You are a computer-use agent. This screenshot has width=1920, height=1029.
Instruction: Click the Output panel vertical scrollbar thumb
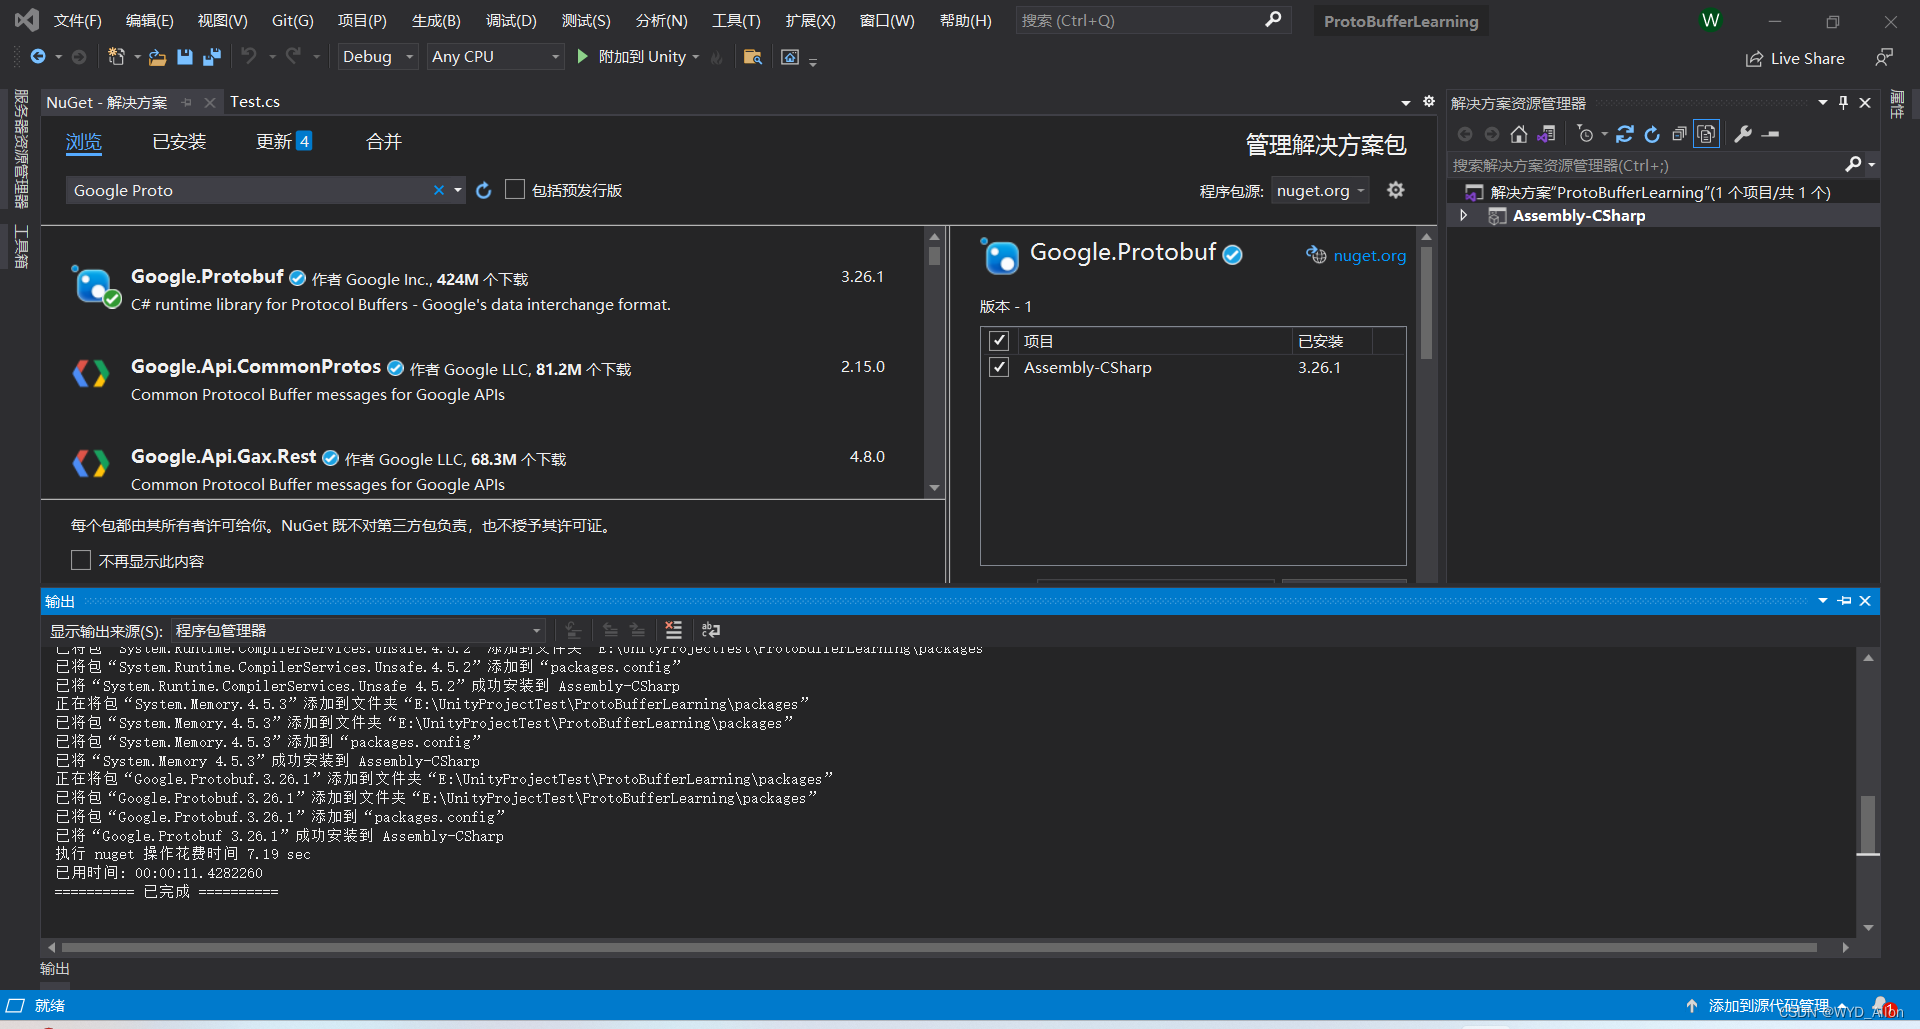pyautogui.click(x=1868, y=825)
